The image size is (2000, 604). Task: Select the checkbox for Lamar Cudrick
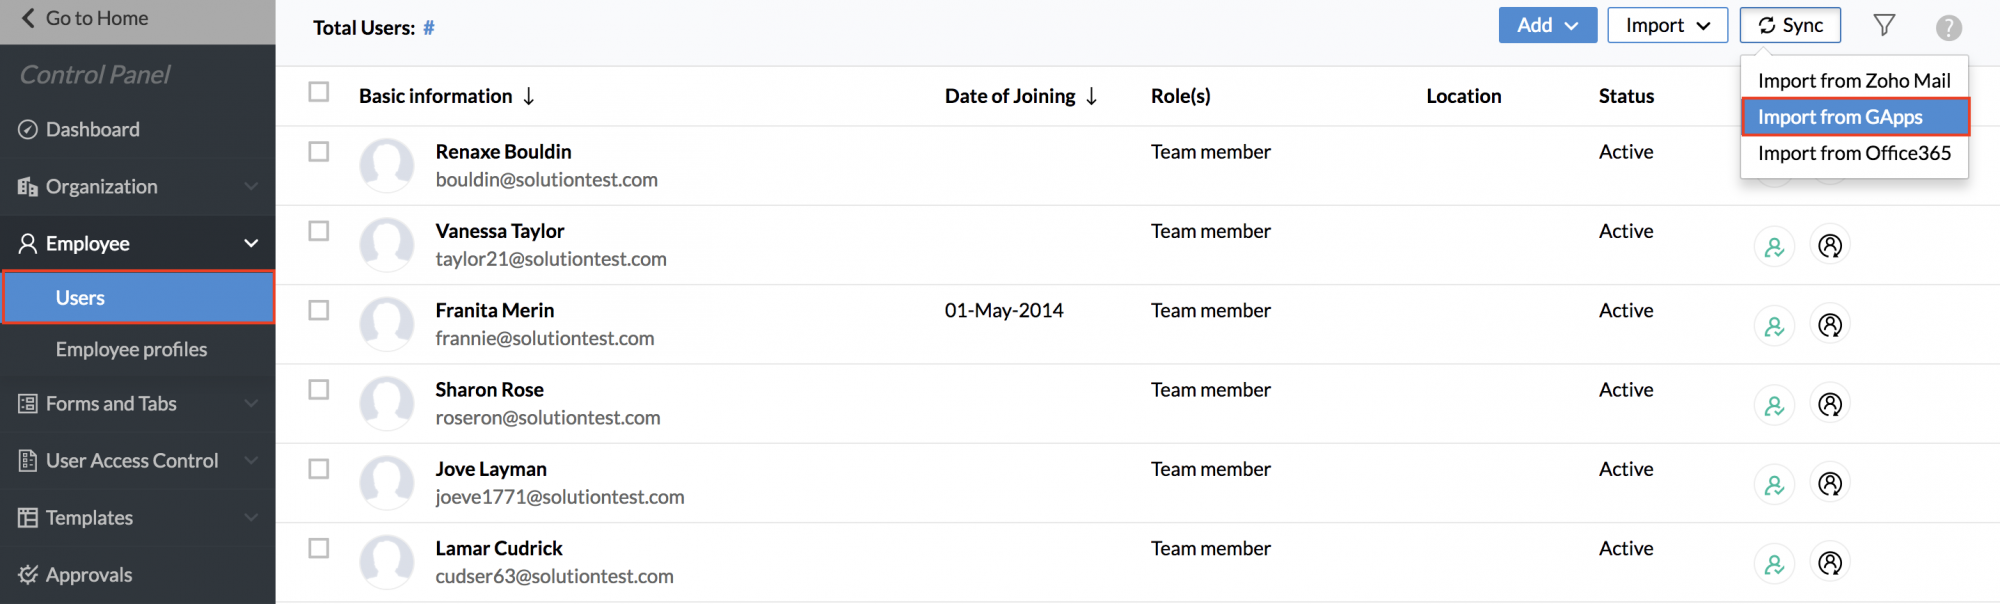tap(319, 548)
